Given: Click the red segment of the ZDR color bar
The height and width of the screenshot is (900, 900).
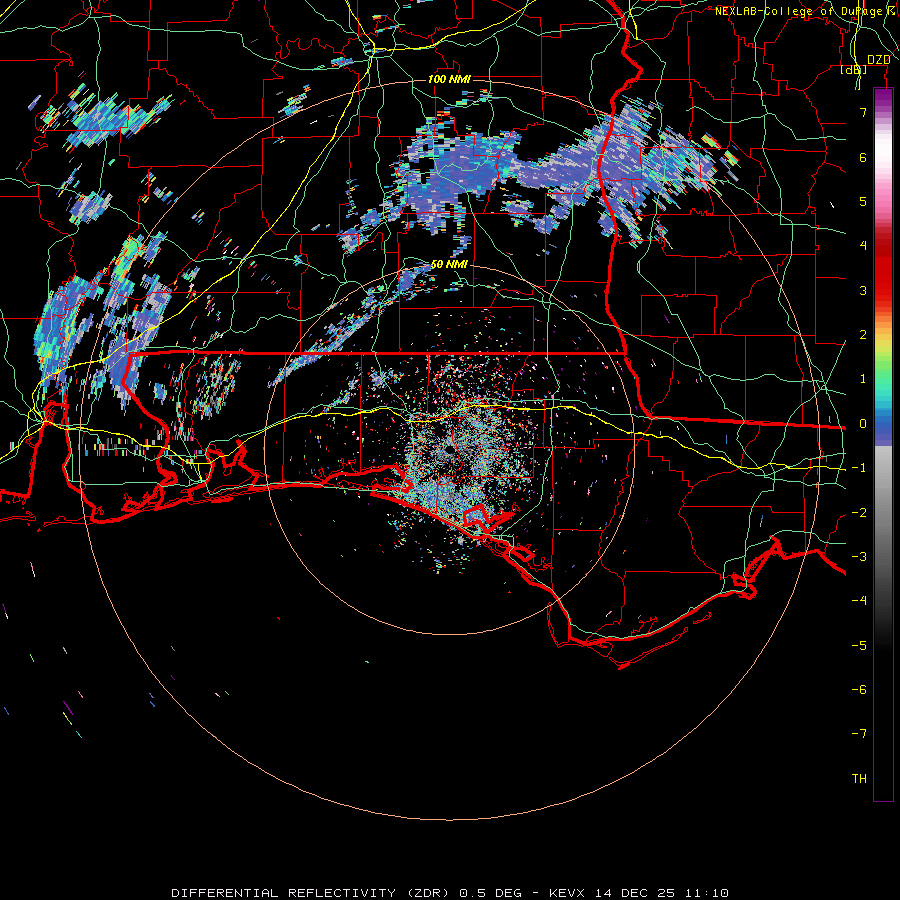Looking at the screenshot, I should click(x=883, y=270).
